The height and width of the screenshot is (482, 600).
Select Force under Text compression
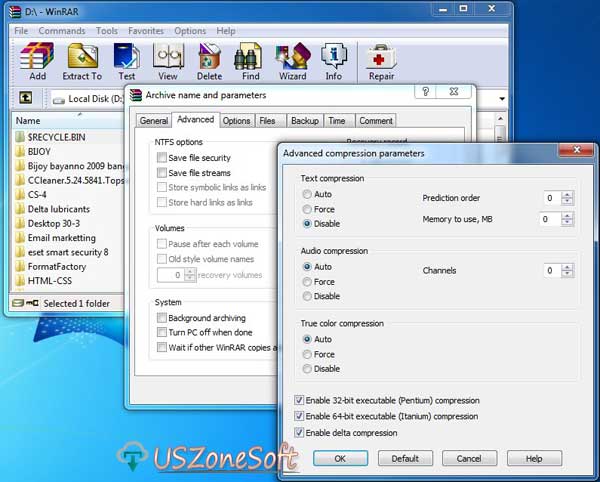(307, 209)
